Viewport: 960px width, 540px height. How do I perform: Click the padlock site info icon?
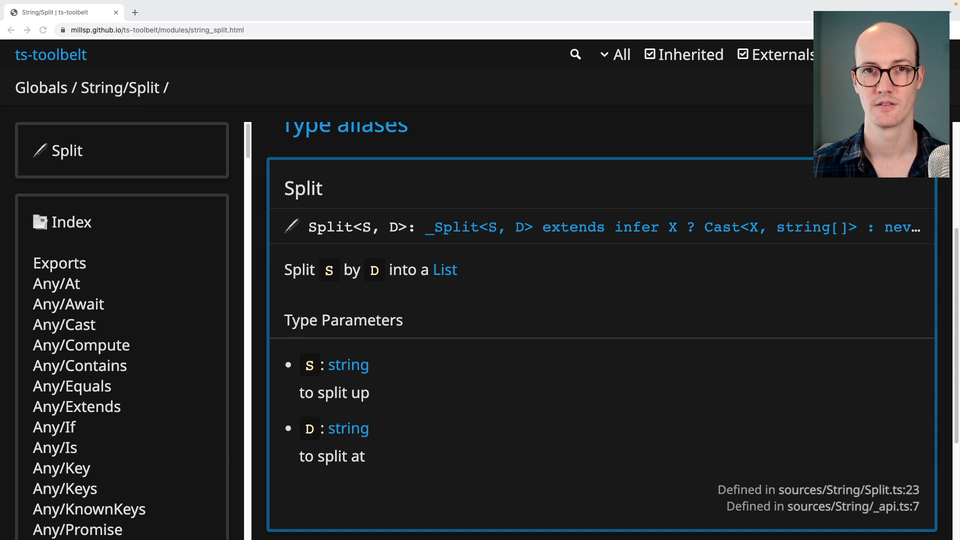tap(62, 30)
